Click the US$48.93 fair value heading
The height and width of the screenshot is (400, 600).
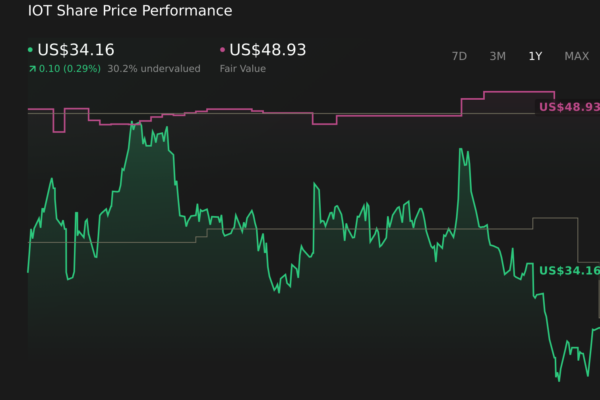268,49
